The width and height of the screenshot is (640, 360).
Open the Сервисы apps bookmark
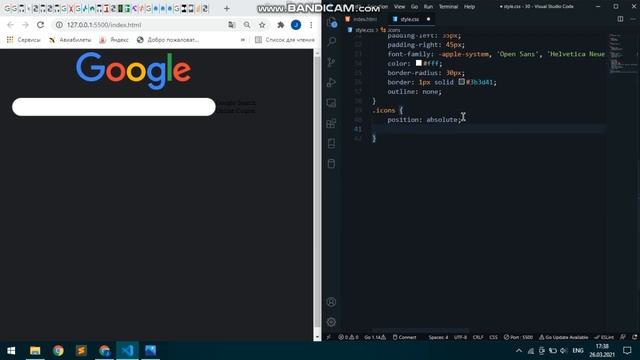(x=24, y=40)
